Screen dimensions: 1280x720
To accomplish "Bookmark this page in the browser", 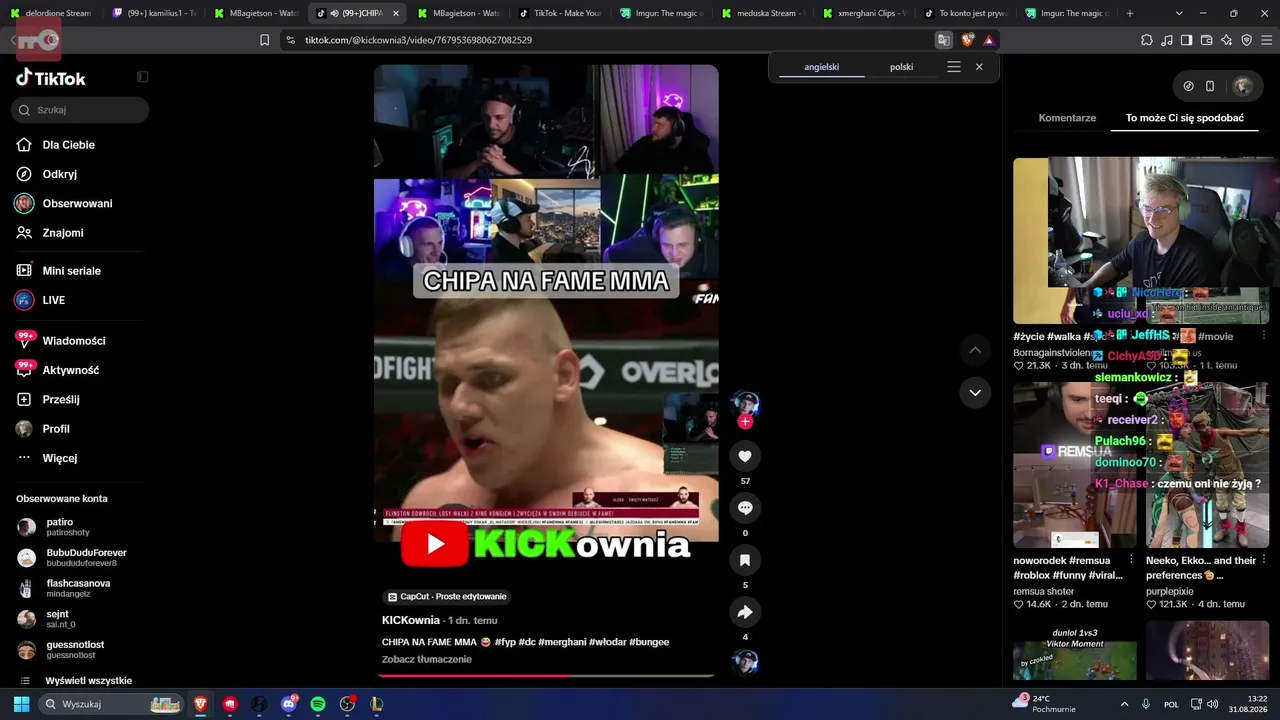I will 264,40.
